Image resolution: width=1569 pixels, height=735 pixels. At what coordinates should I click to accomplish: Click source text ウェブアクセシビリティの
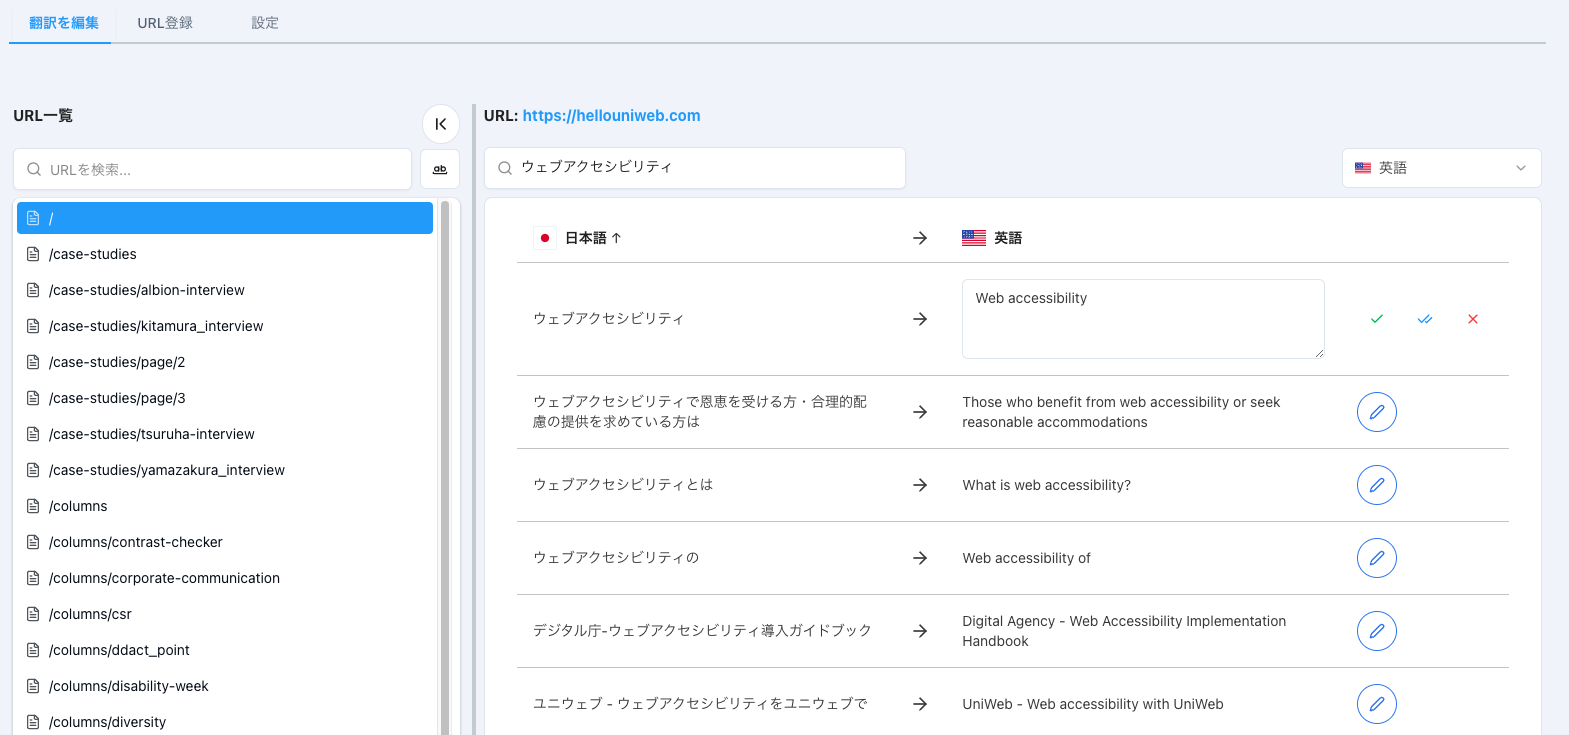pos(616,558)
